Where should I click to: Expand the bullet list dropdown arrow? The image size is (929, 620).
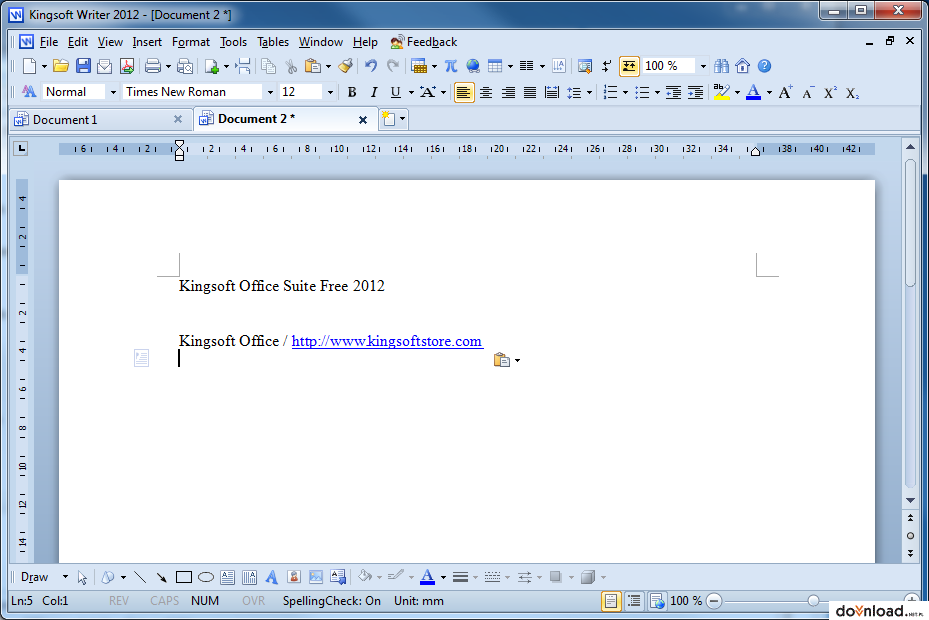point(658,92)
